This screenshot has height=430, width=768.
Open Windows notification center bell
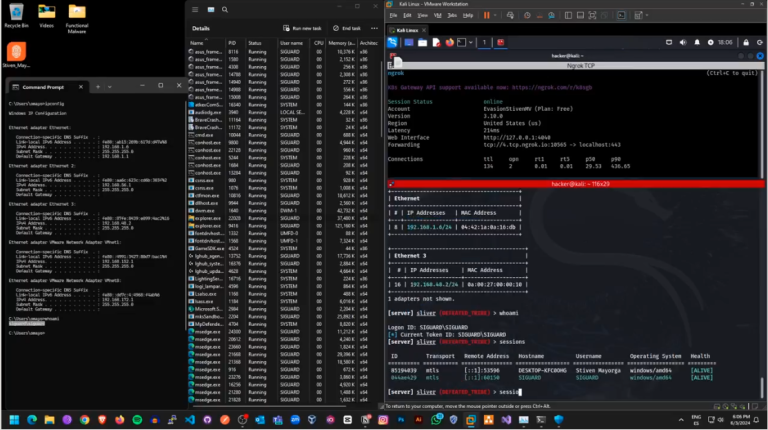pyautogui.click(x=757, y=420)
